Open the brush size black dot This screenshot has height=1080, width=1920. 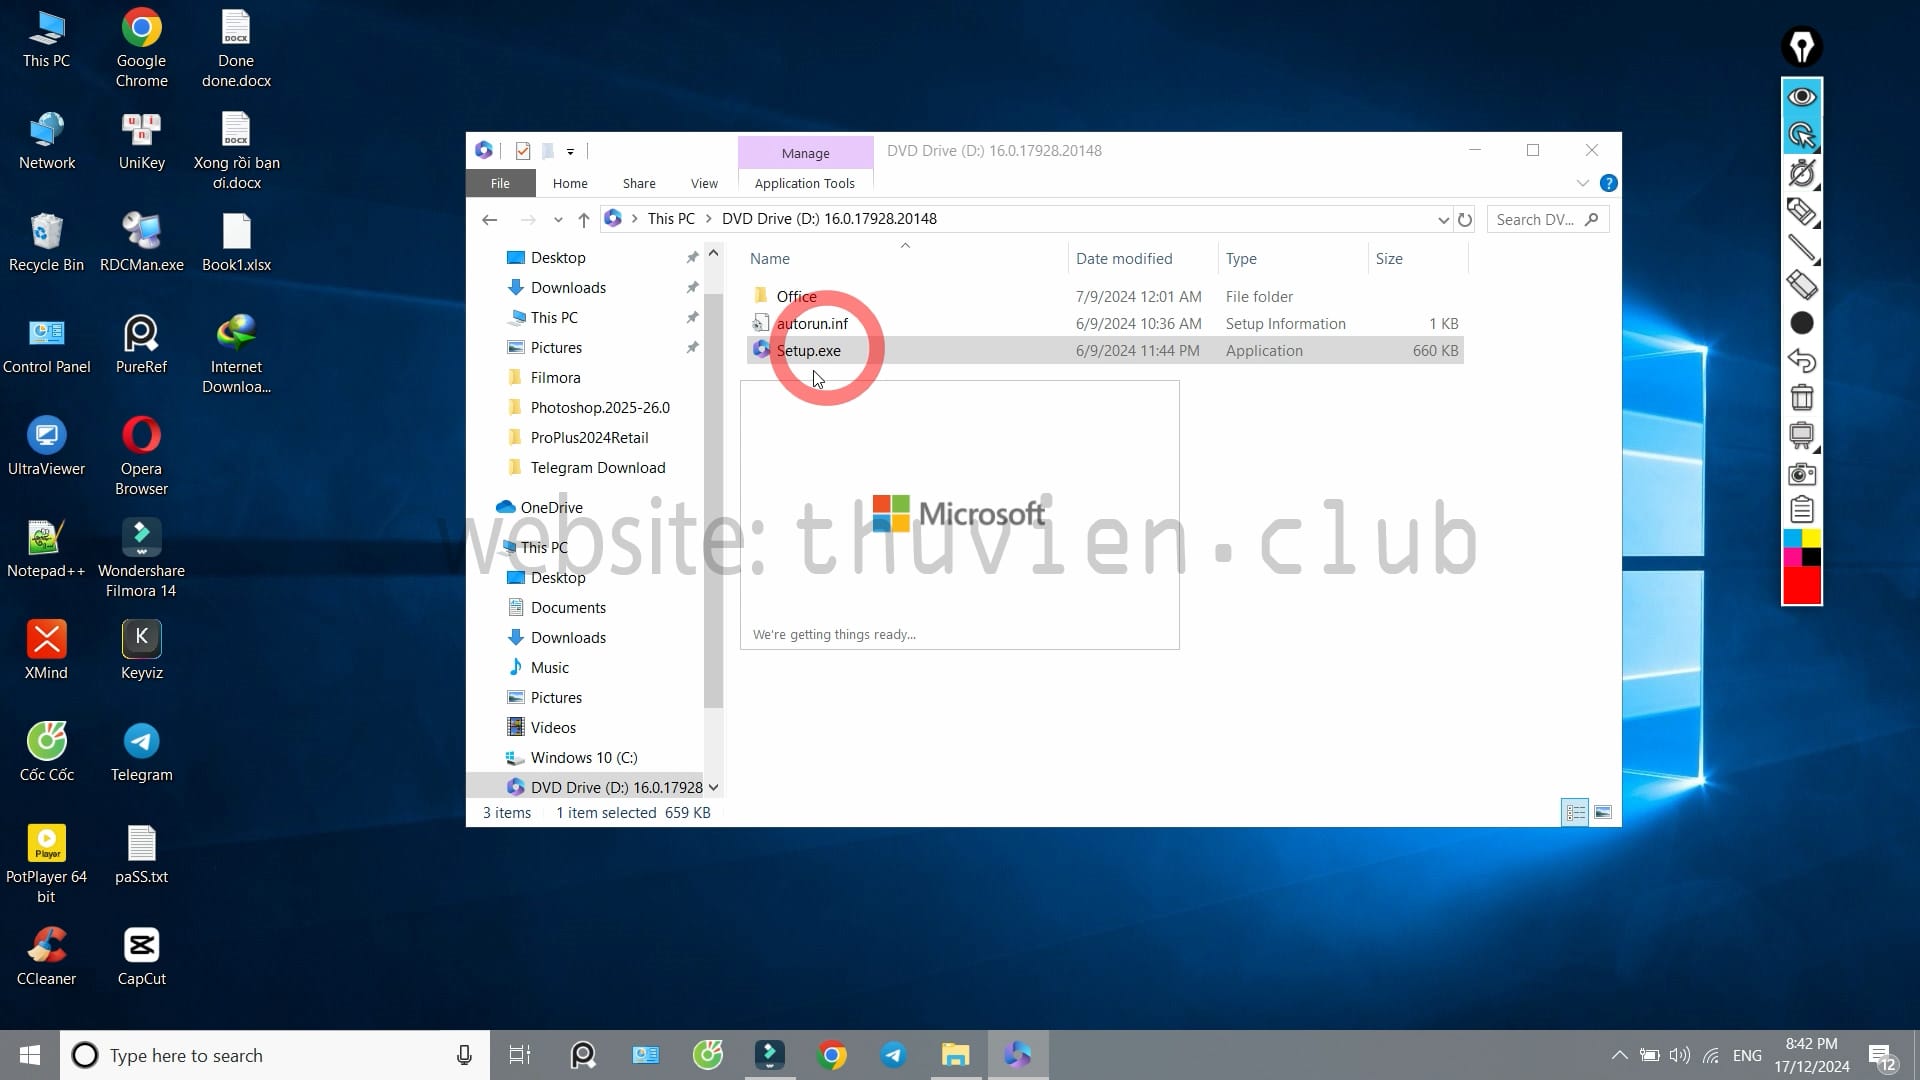pyautogui.click(x=1802, y=323)
